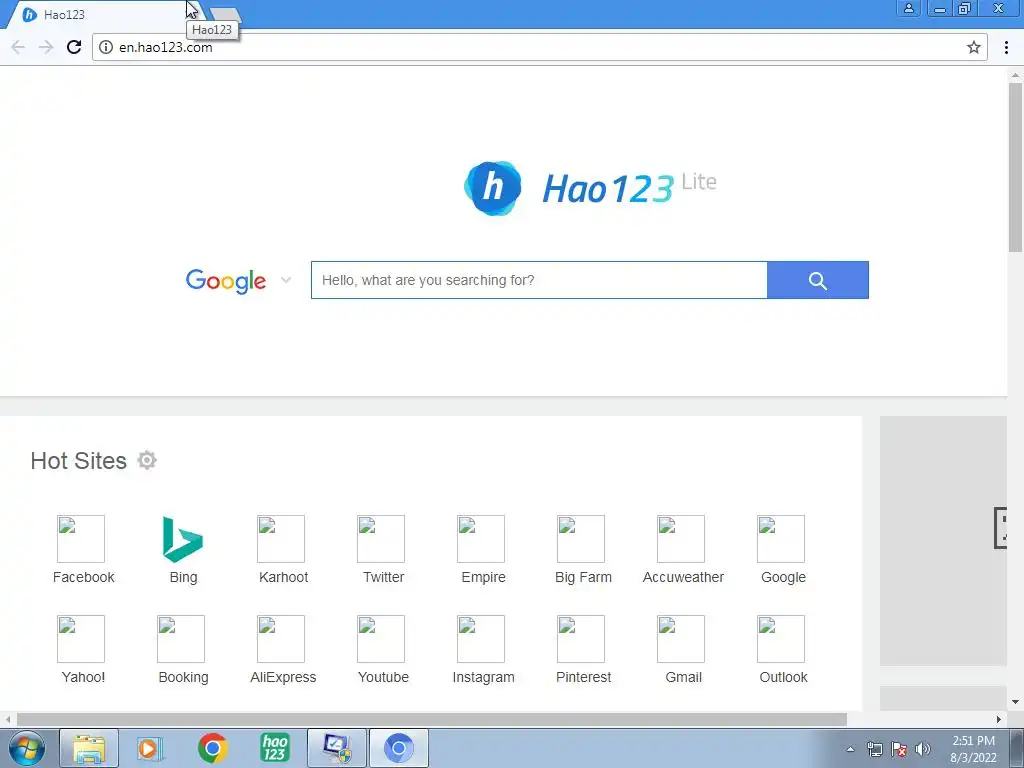
Task: Click the scroll down arrow
Action: [x=1015, y=703]
